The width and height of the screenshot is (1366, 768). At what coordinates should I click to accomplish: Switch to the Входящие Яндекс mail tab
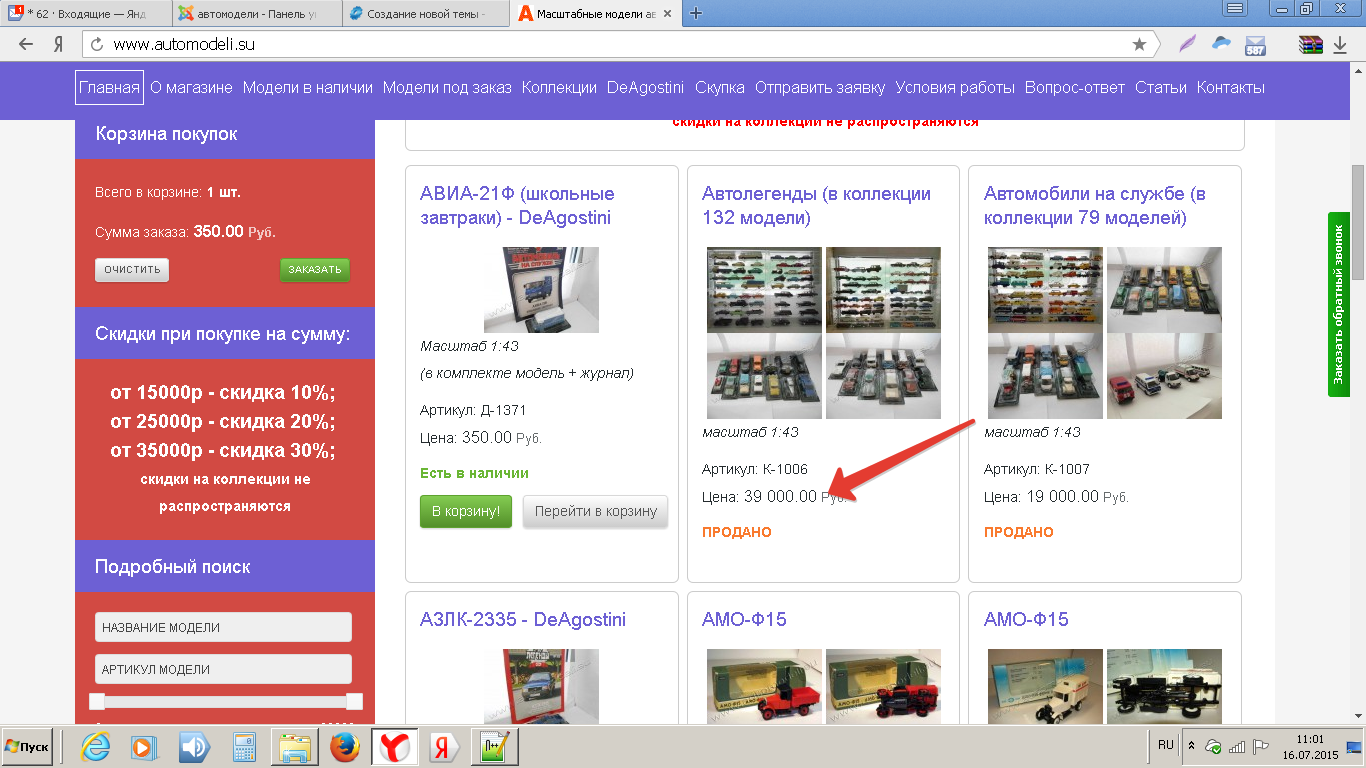coord(86,14)
